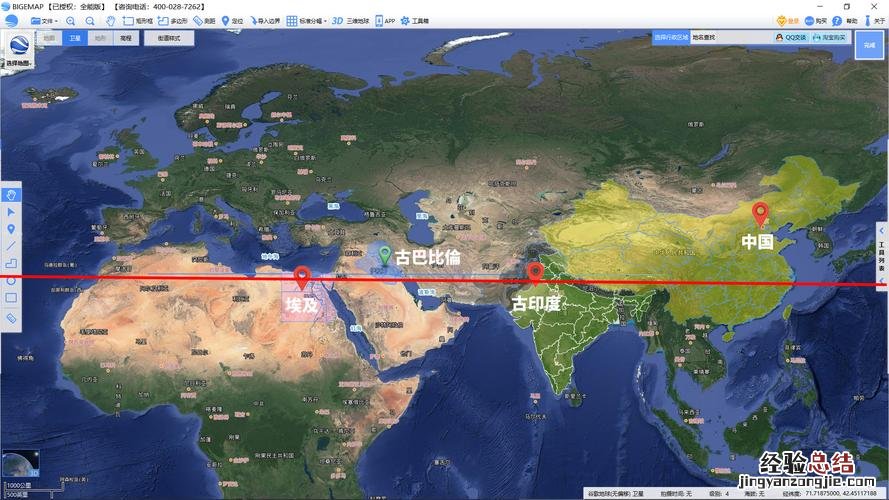
Task: Expand the 标准分幅 grid dropdown
Action: point(306,21)
